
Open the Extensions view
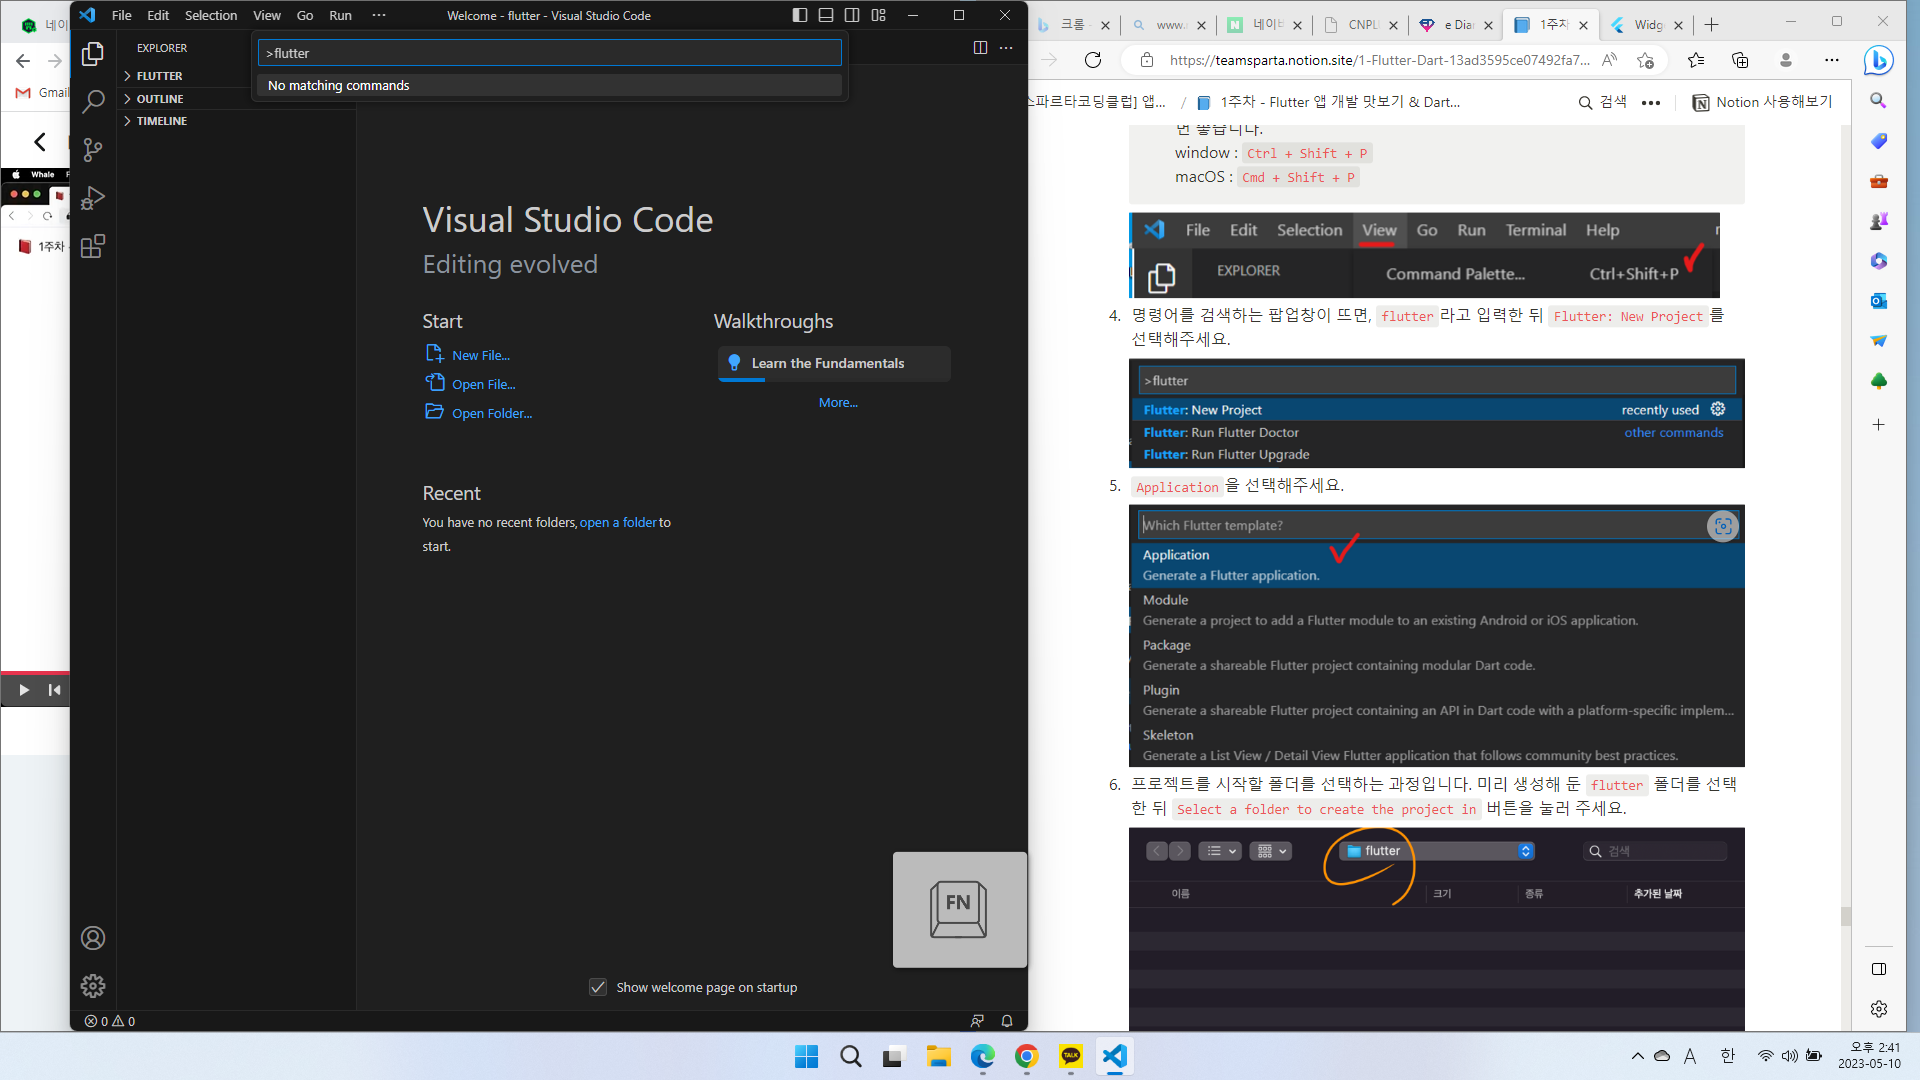pyautogui.click(x=93, y=246)
